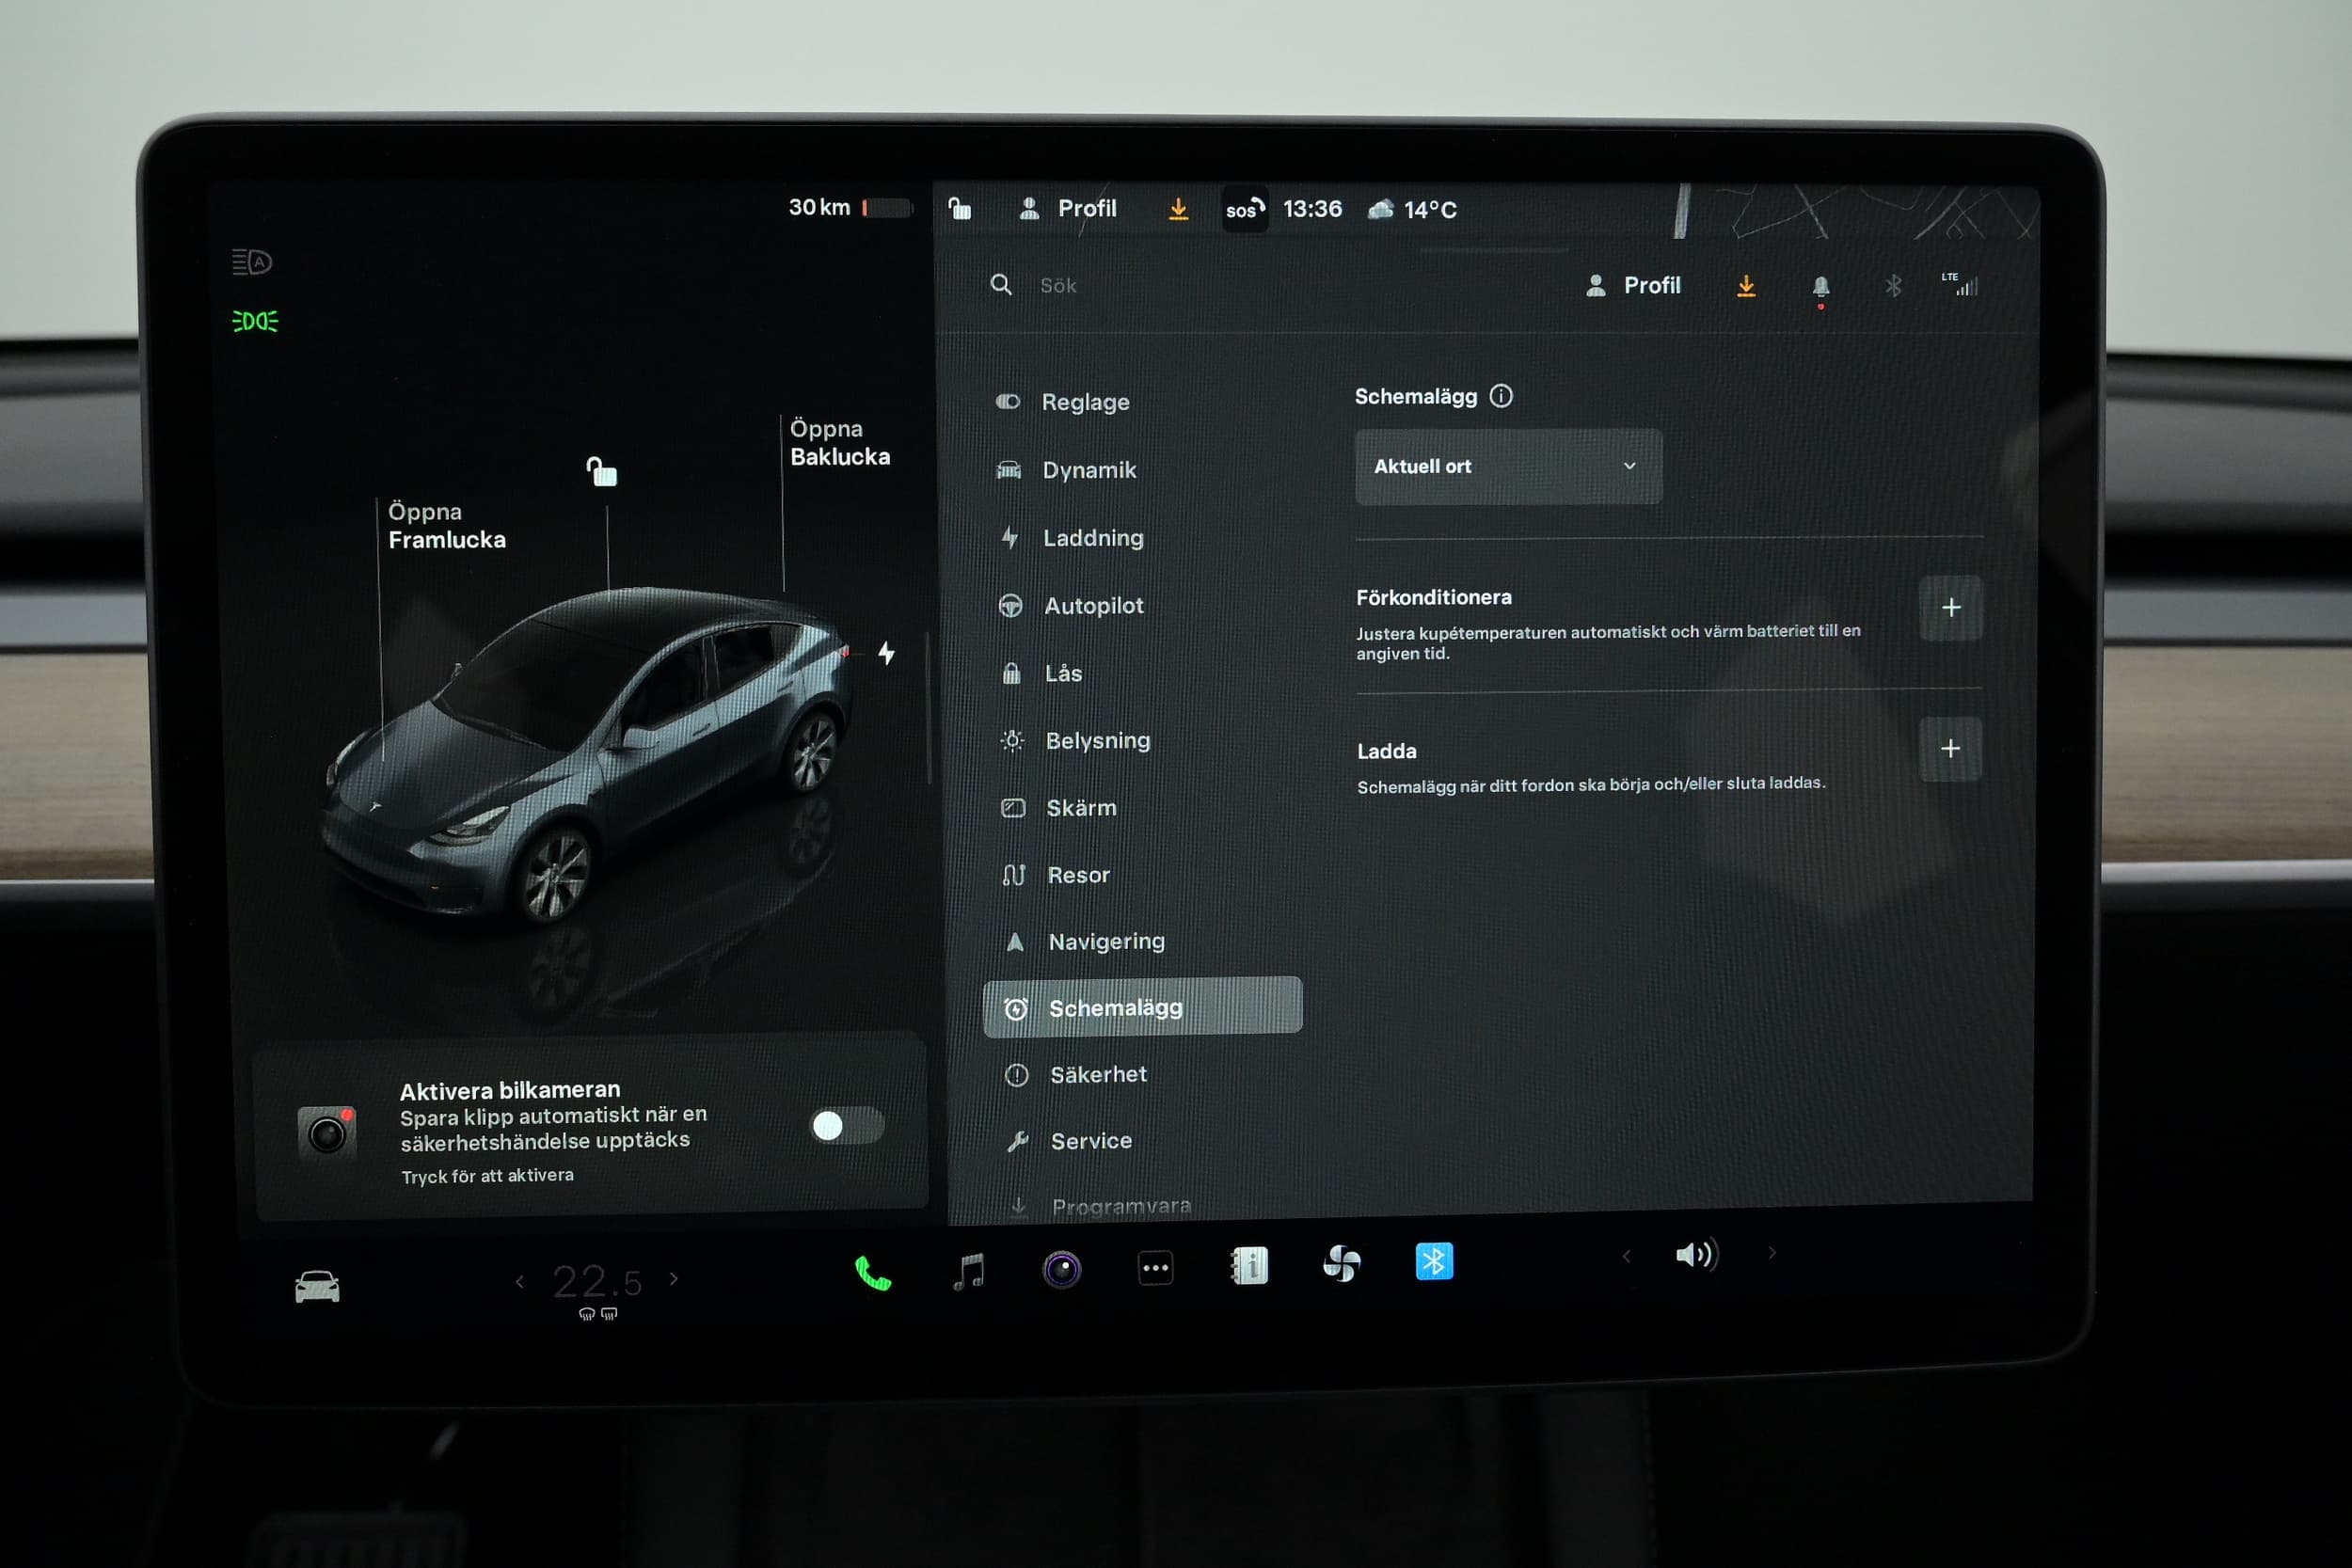Open Profil in the settings header
The image size is (2352, 1568).
pyautogui.click(x=1633, y=286)
